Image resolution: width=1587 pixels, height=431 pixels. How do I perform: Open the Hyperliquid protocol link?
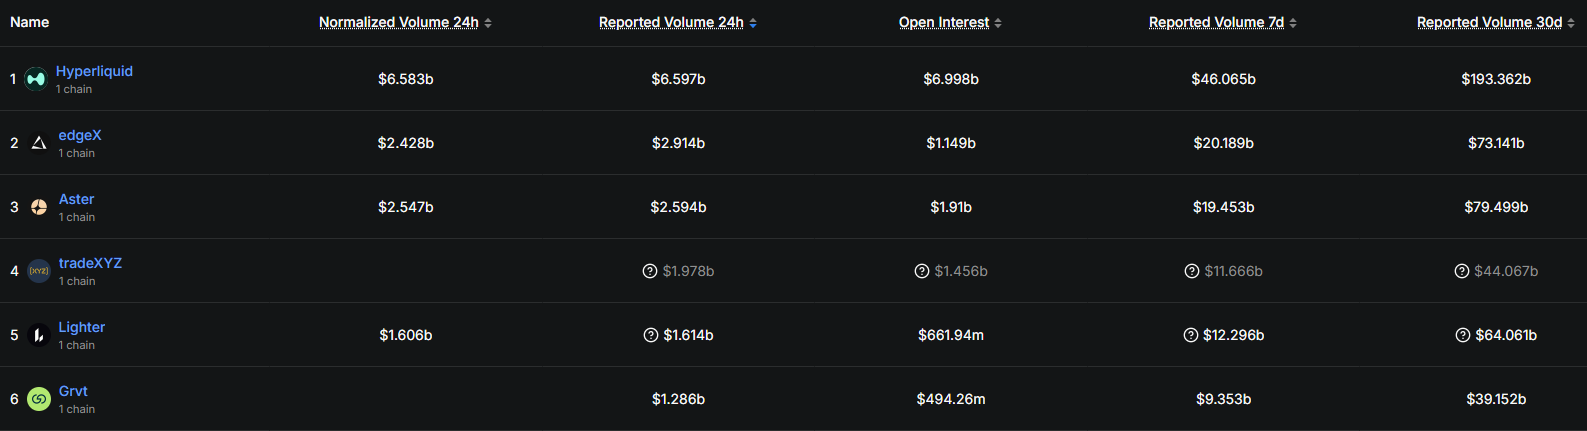[x=94, y=71]
